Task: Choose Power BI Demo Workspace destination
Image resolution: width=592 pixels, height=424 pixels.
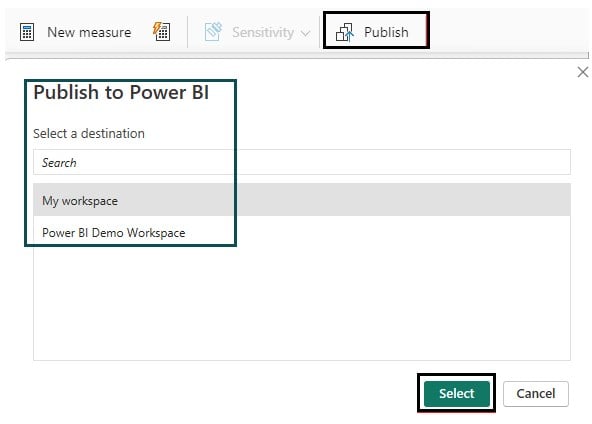Action: [302, 233]
